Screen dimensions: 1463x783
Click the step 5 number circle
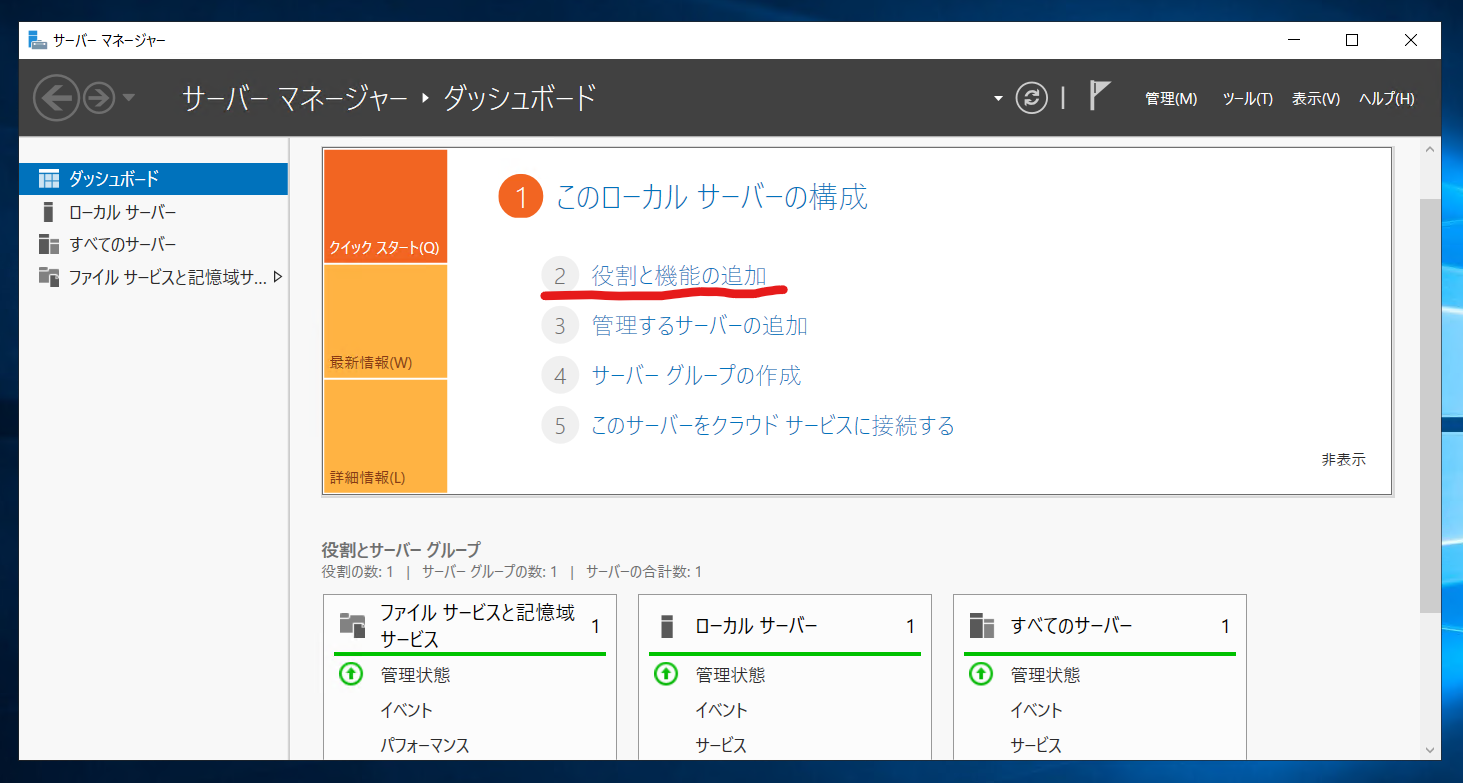point(560,426)
